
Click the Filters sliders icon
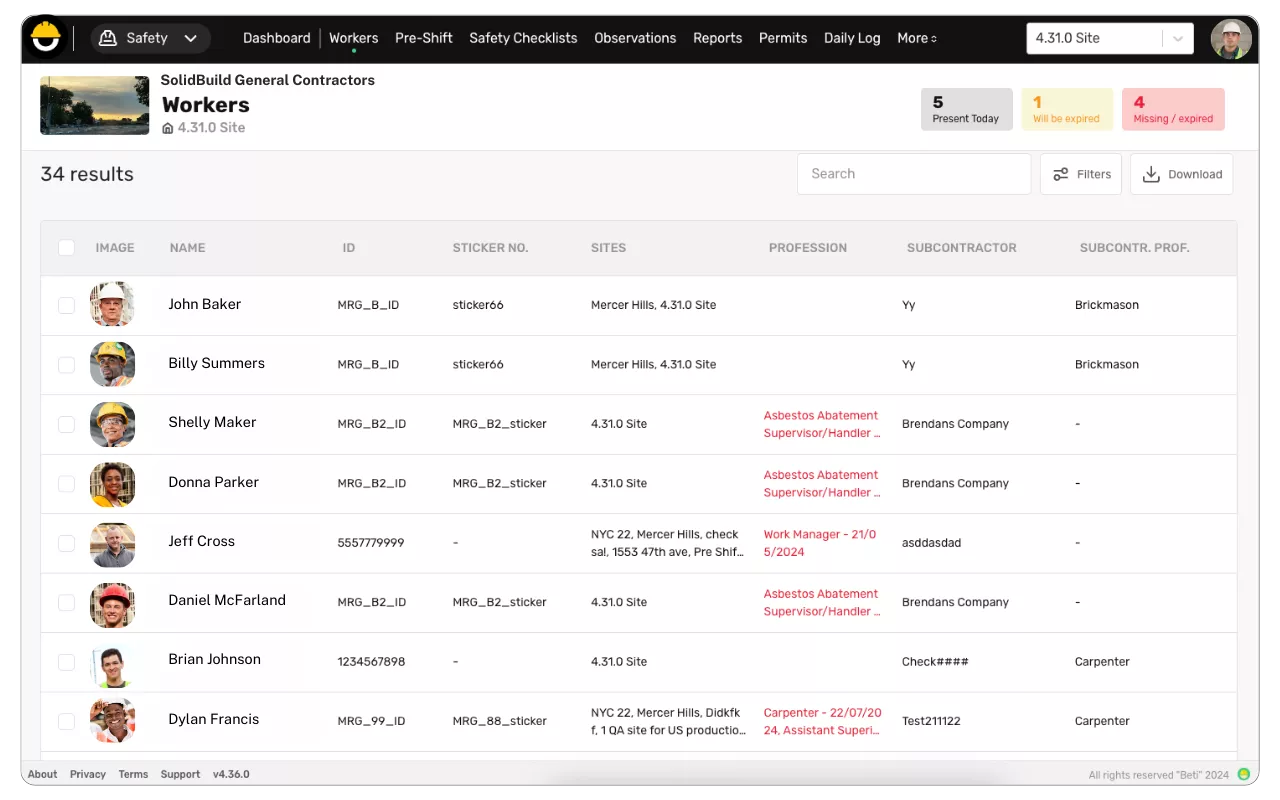point(1061,174)
